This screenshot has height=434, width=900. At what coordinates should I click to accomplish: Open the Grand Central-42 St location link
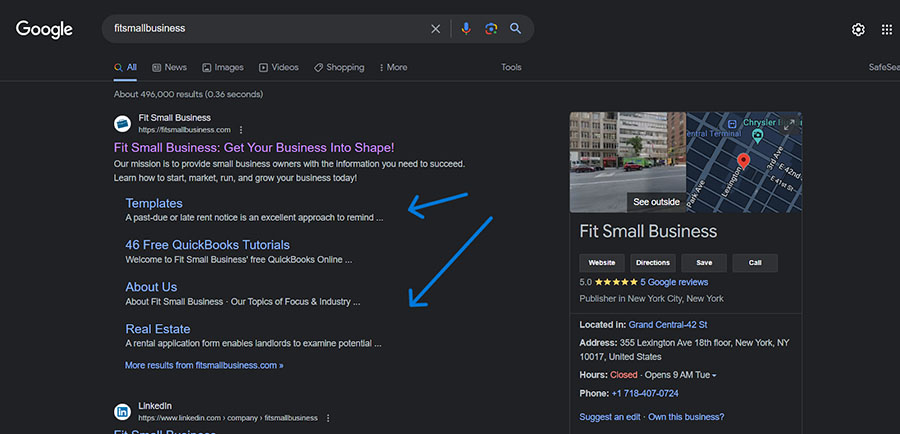coord(668,325)
